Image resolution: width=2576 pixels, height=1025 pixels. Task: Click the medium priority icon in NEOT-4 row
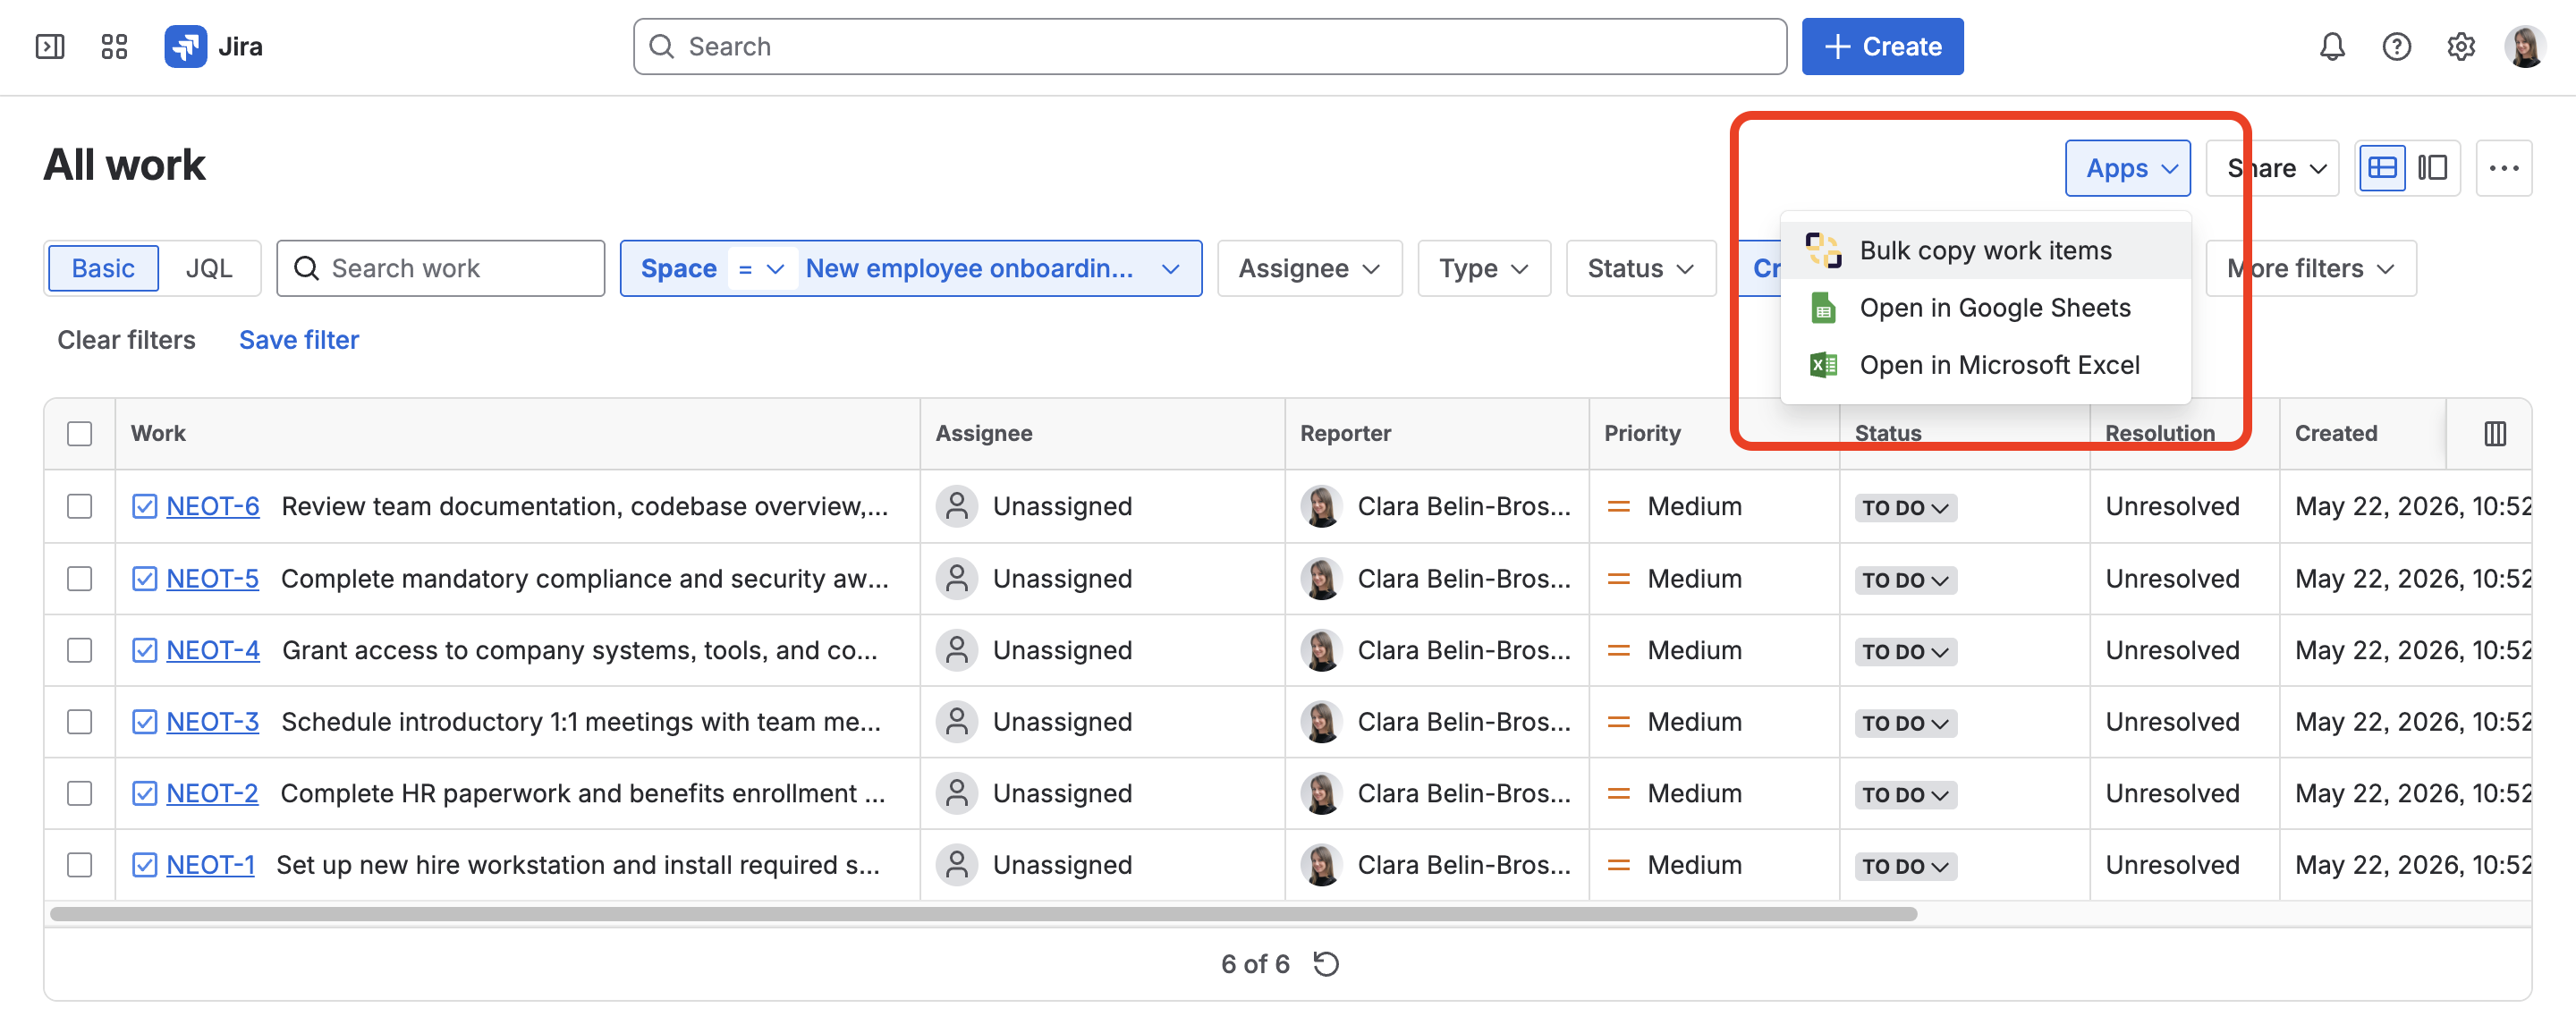click(1617, 650)
